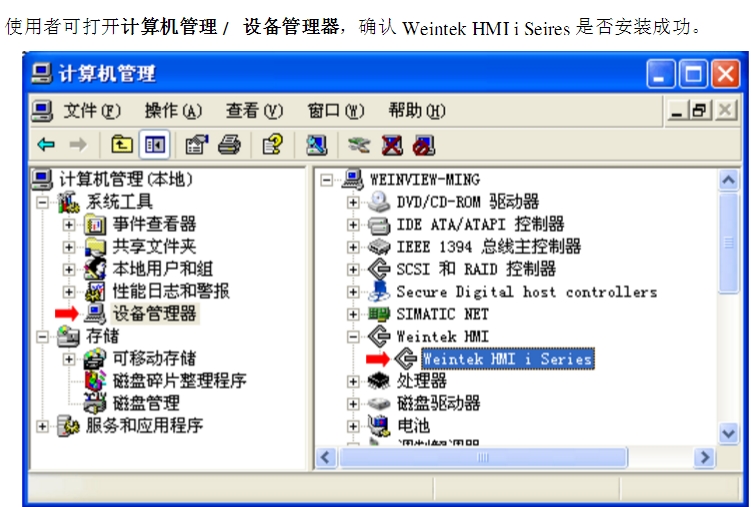
Task: Expand the 事件查看器 node
Action: (69, 224)
